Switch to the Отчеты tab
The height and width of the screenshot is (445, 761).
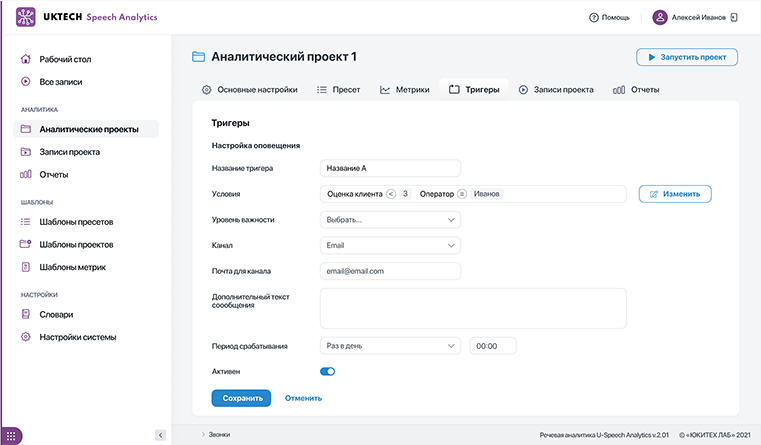point(636,90)
